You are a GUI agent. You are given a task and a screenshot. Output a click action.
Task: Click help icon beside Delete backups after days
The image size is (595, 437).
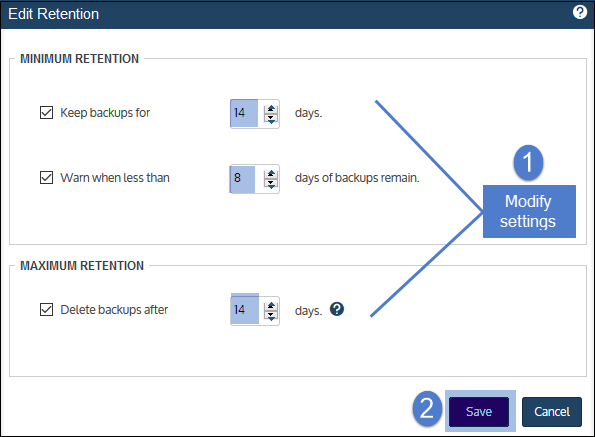coord(337,309)
